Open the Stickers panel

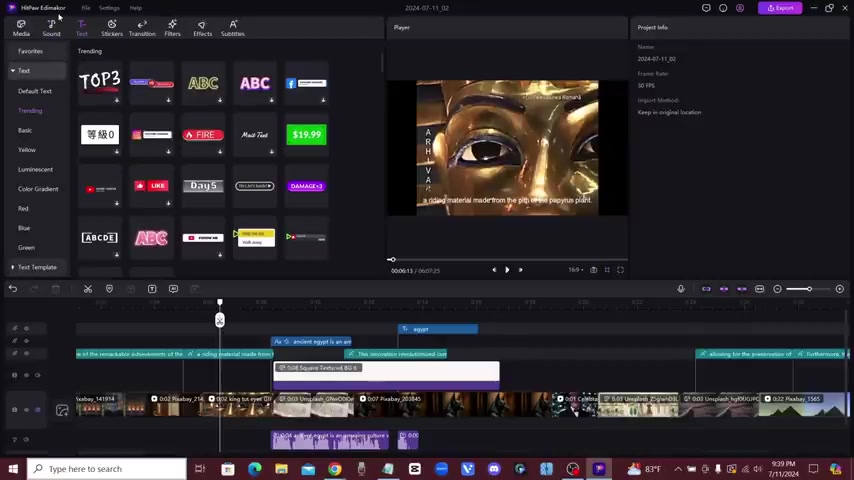click(112, 28)
